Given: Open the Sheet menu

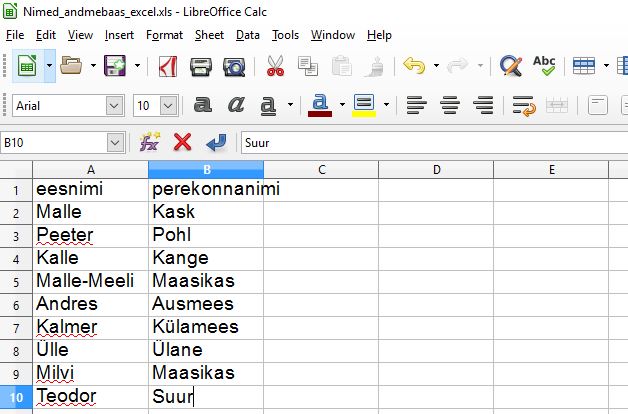Looking at the screenshot, I should point(209,35).
